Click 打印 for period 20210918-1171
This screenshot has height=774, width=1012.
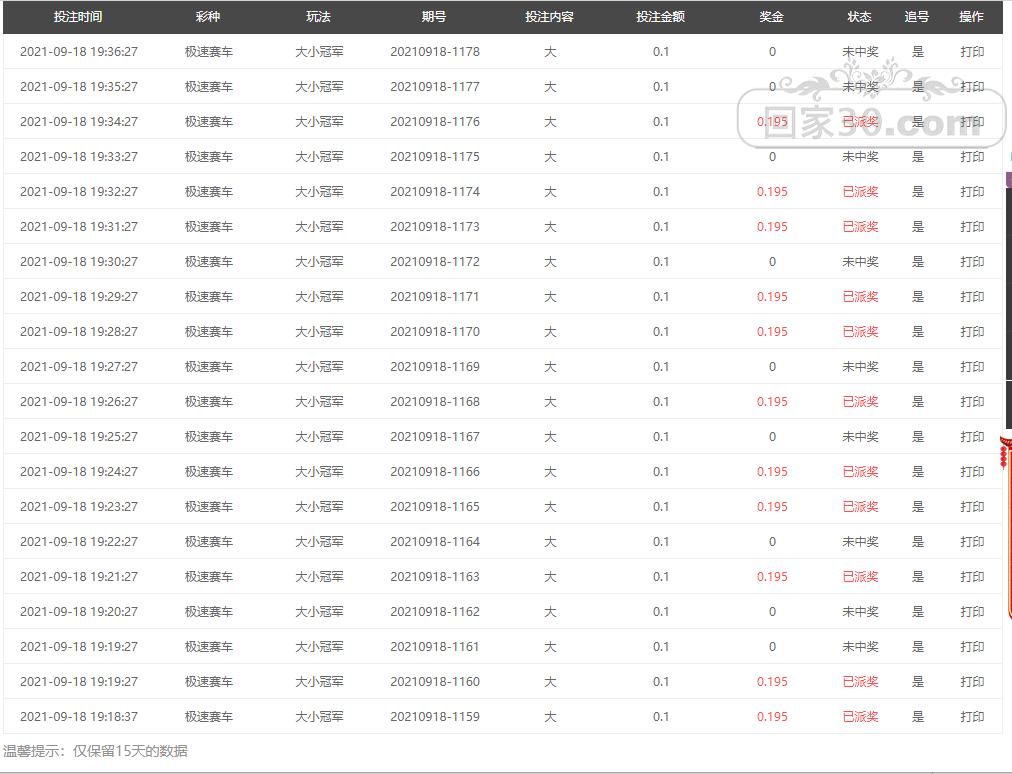click(x=972, y=297)
